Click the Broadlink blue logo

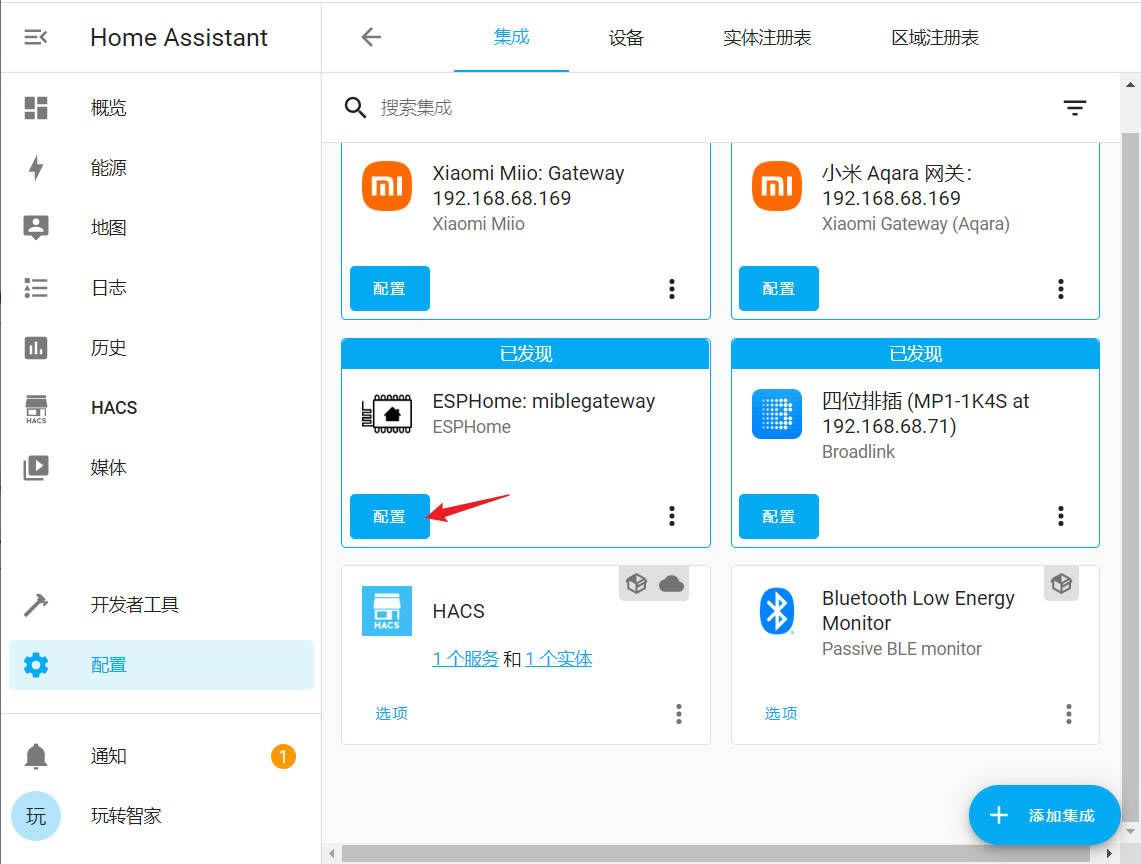776,414
